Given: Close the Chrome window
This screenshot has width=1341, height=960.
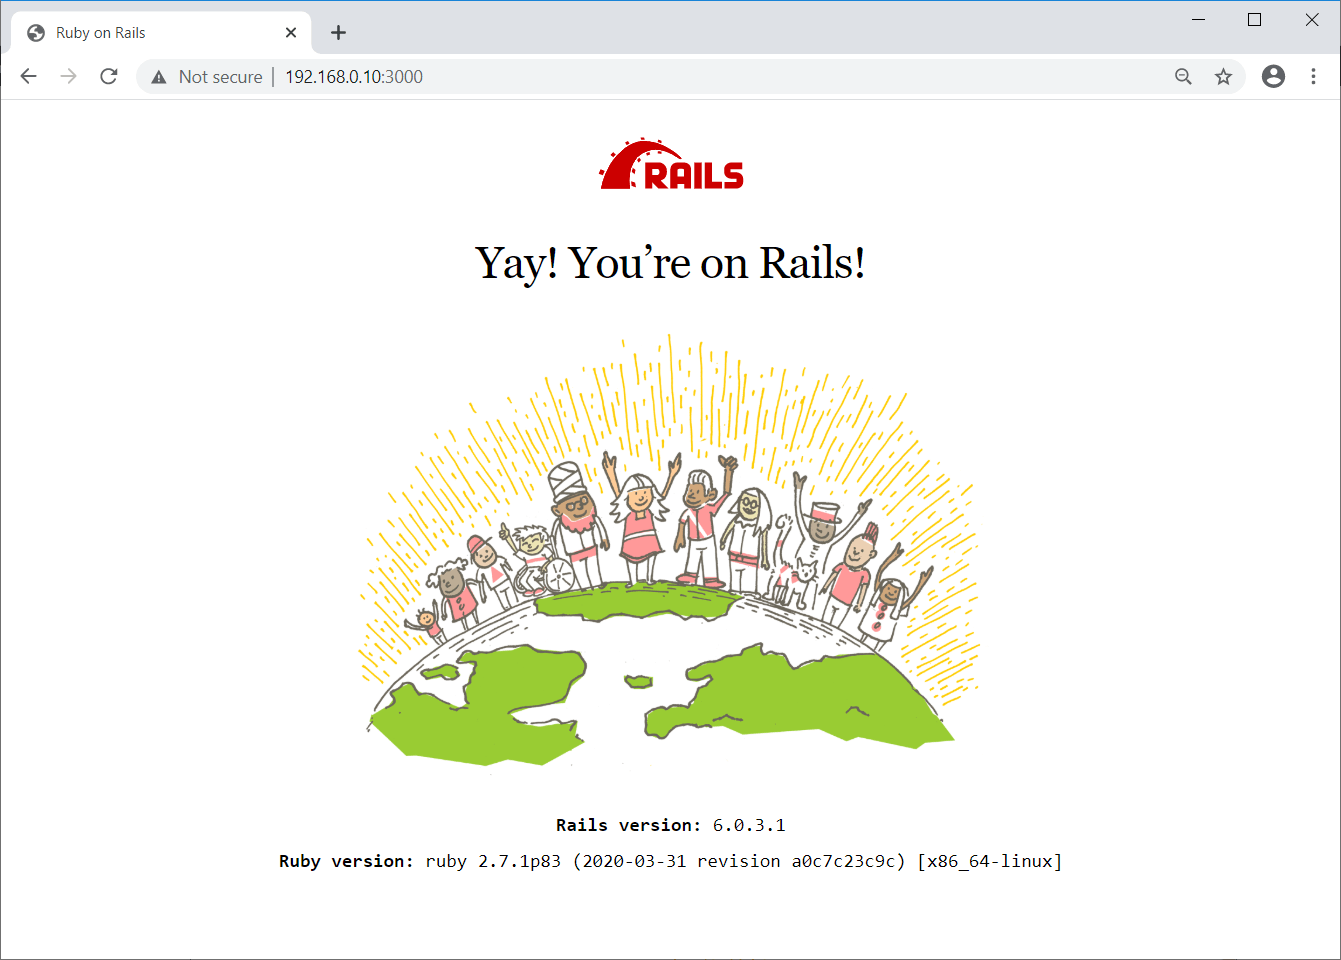Looking at the screenshot, I should 1312,20.
